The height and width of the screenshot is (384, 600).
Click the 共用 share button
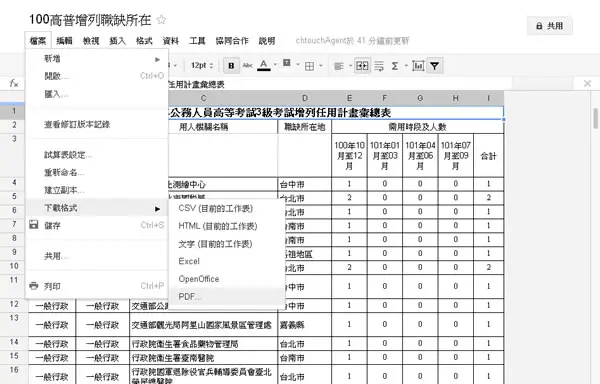[x=549, y=26]
